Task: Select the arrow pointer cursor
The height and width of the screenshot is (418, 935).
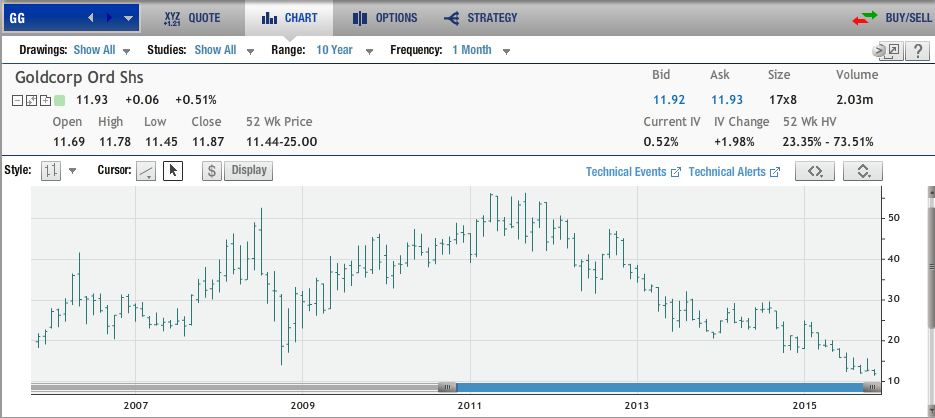Action: (173, 171)
